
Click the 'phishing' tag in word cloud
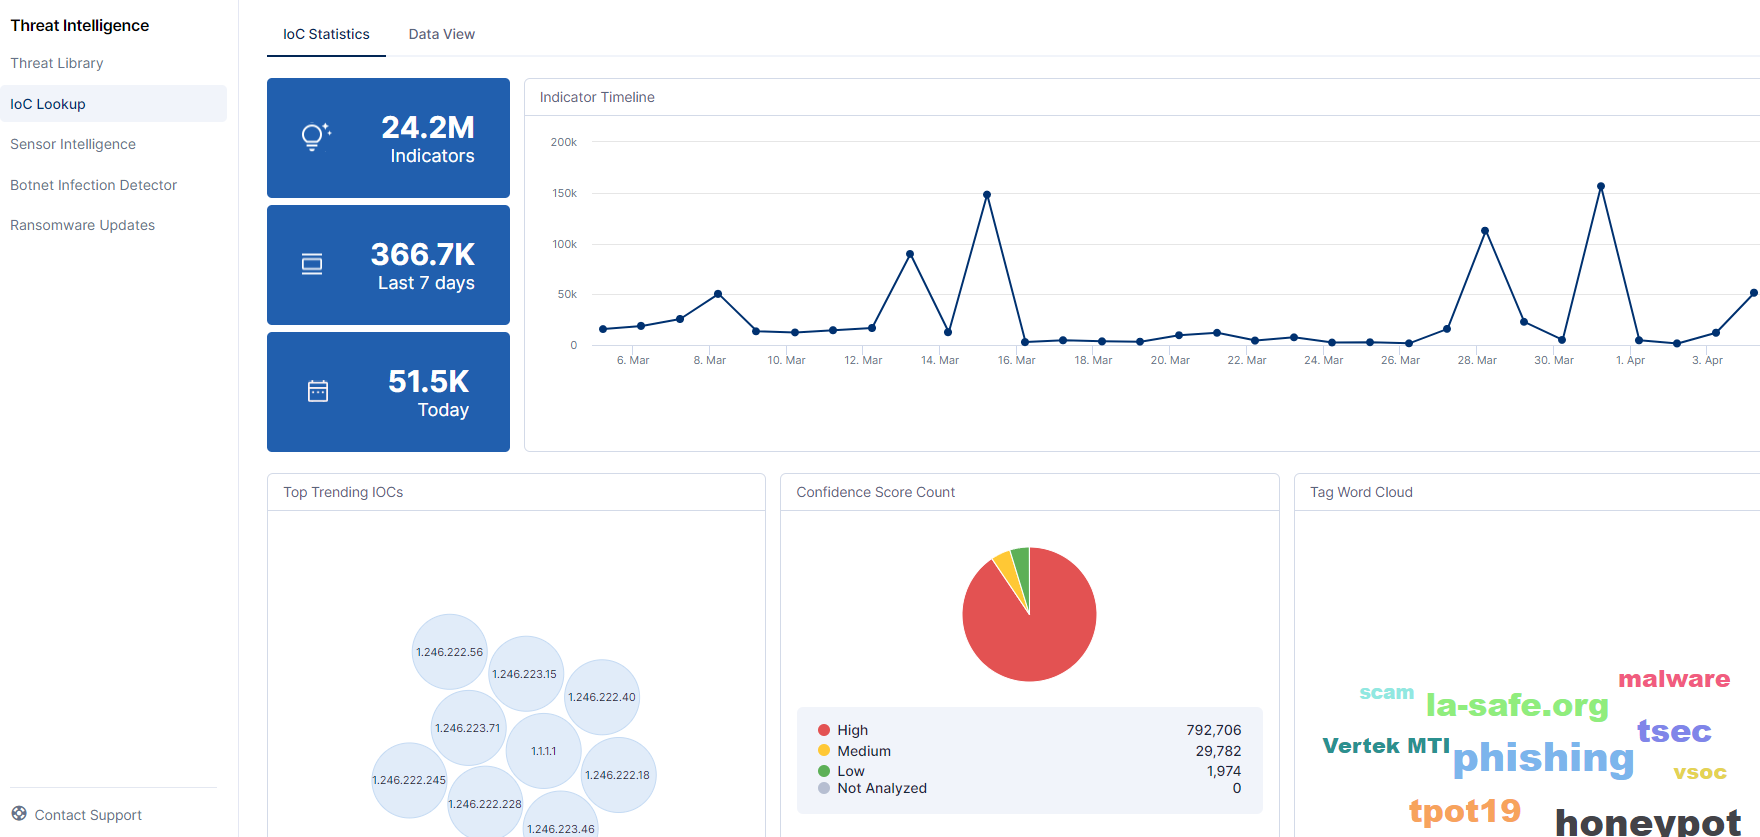point(1543,758)
